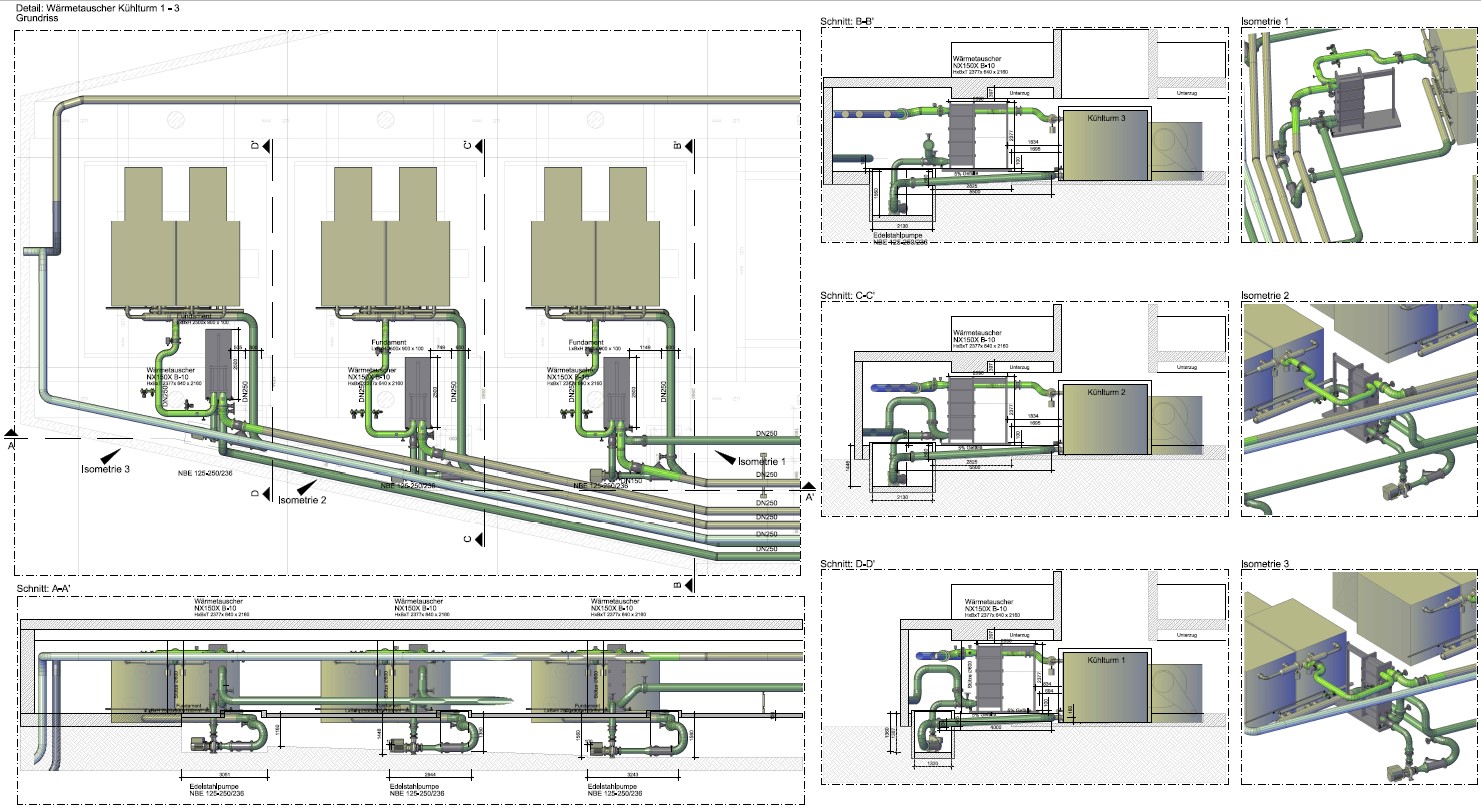Select the 'Schnitt: C-C'' section heading

(x=848, y=295)
